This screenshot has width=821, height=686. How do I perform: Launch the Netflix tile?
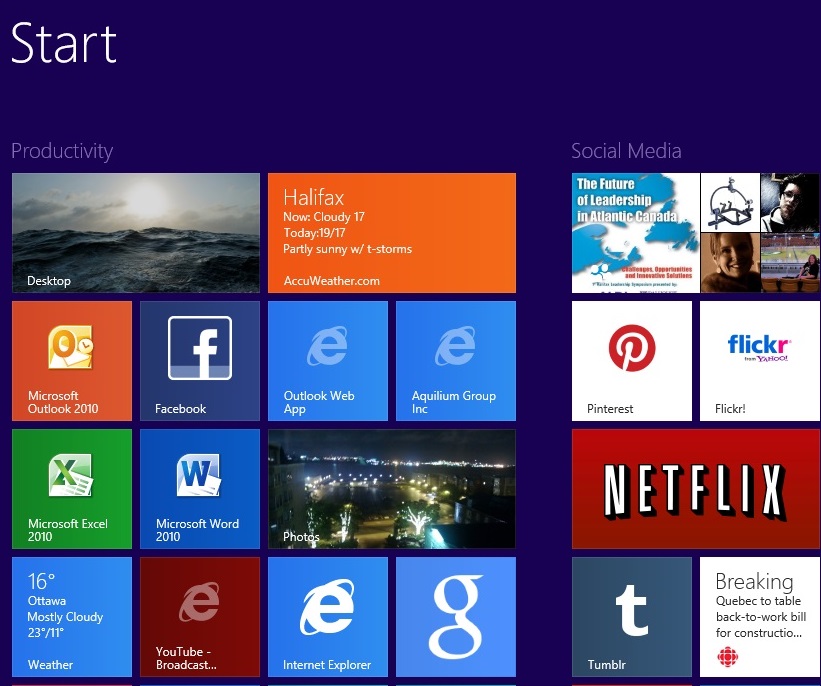pos(696,489)
